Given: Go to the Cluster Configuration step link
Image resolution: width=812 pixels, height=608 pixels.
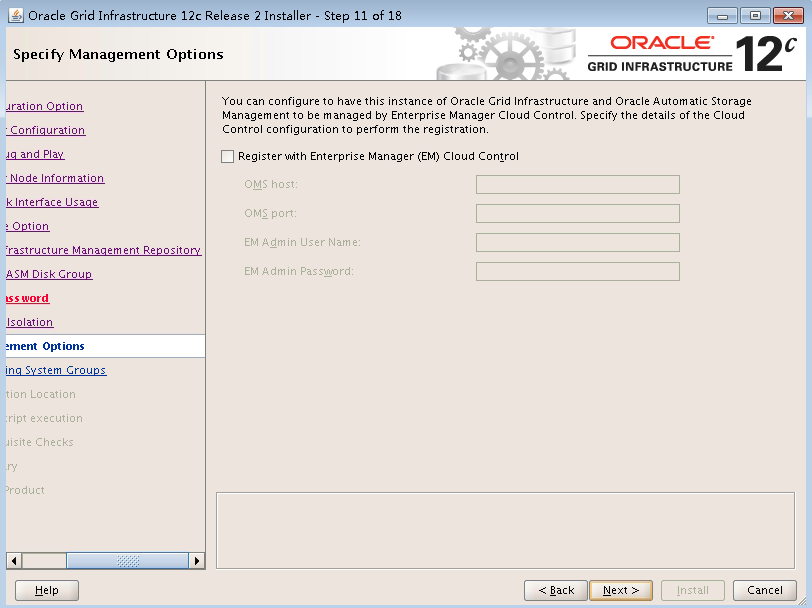Looking at the screenshot, I should pos(46,130).
